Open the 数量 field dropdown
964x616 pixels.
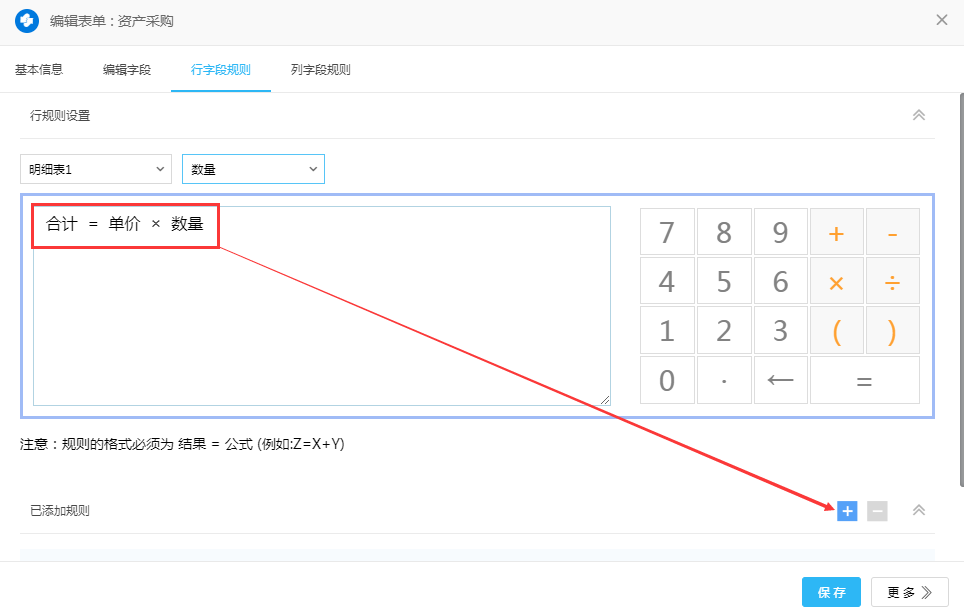tap(253, 170)
